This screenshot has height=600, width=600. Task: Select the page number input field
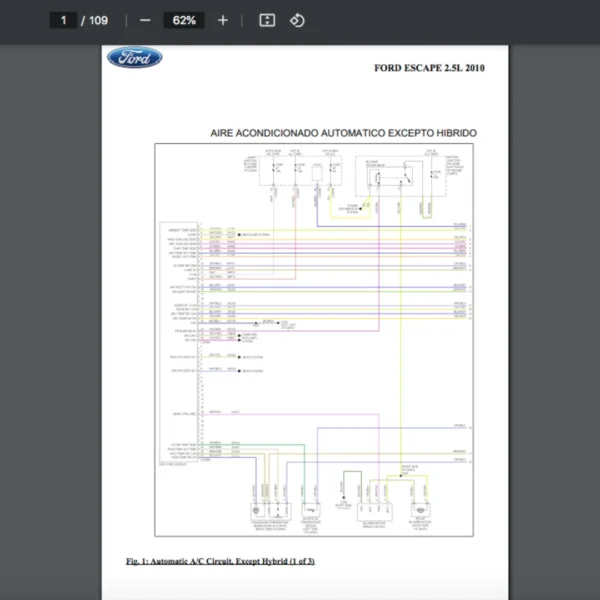click(64, 20)
